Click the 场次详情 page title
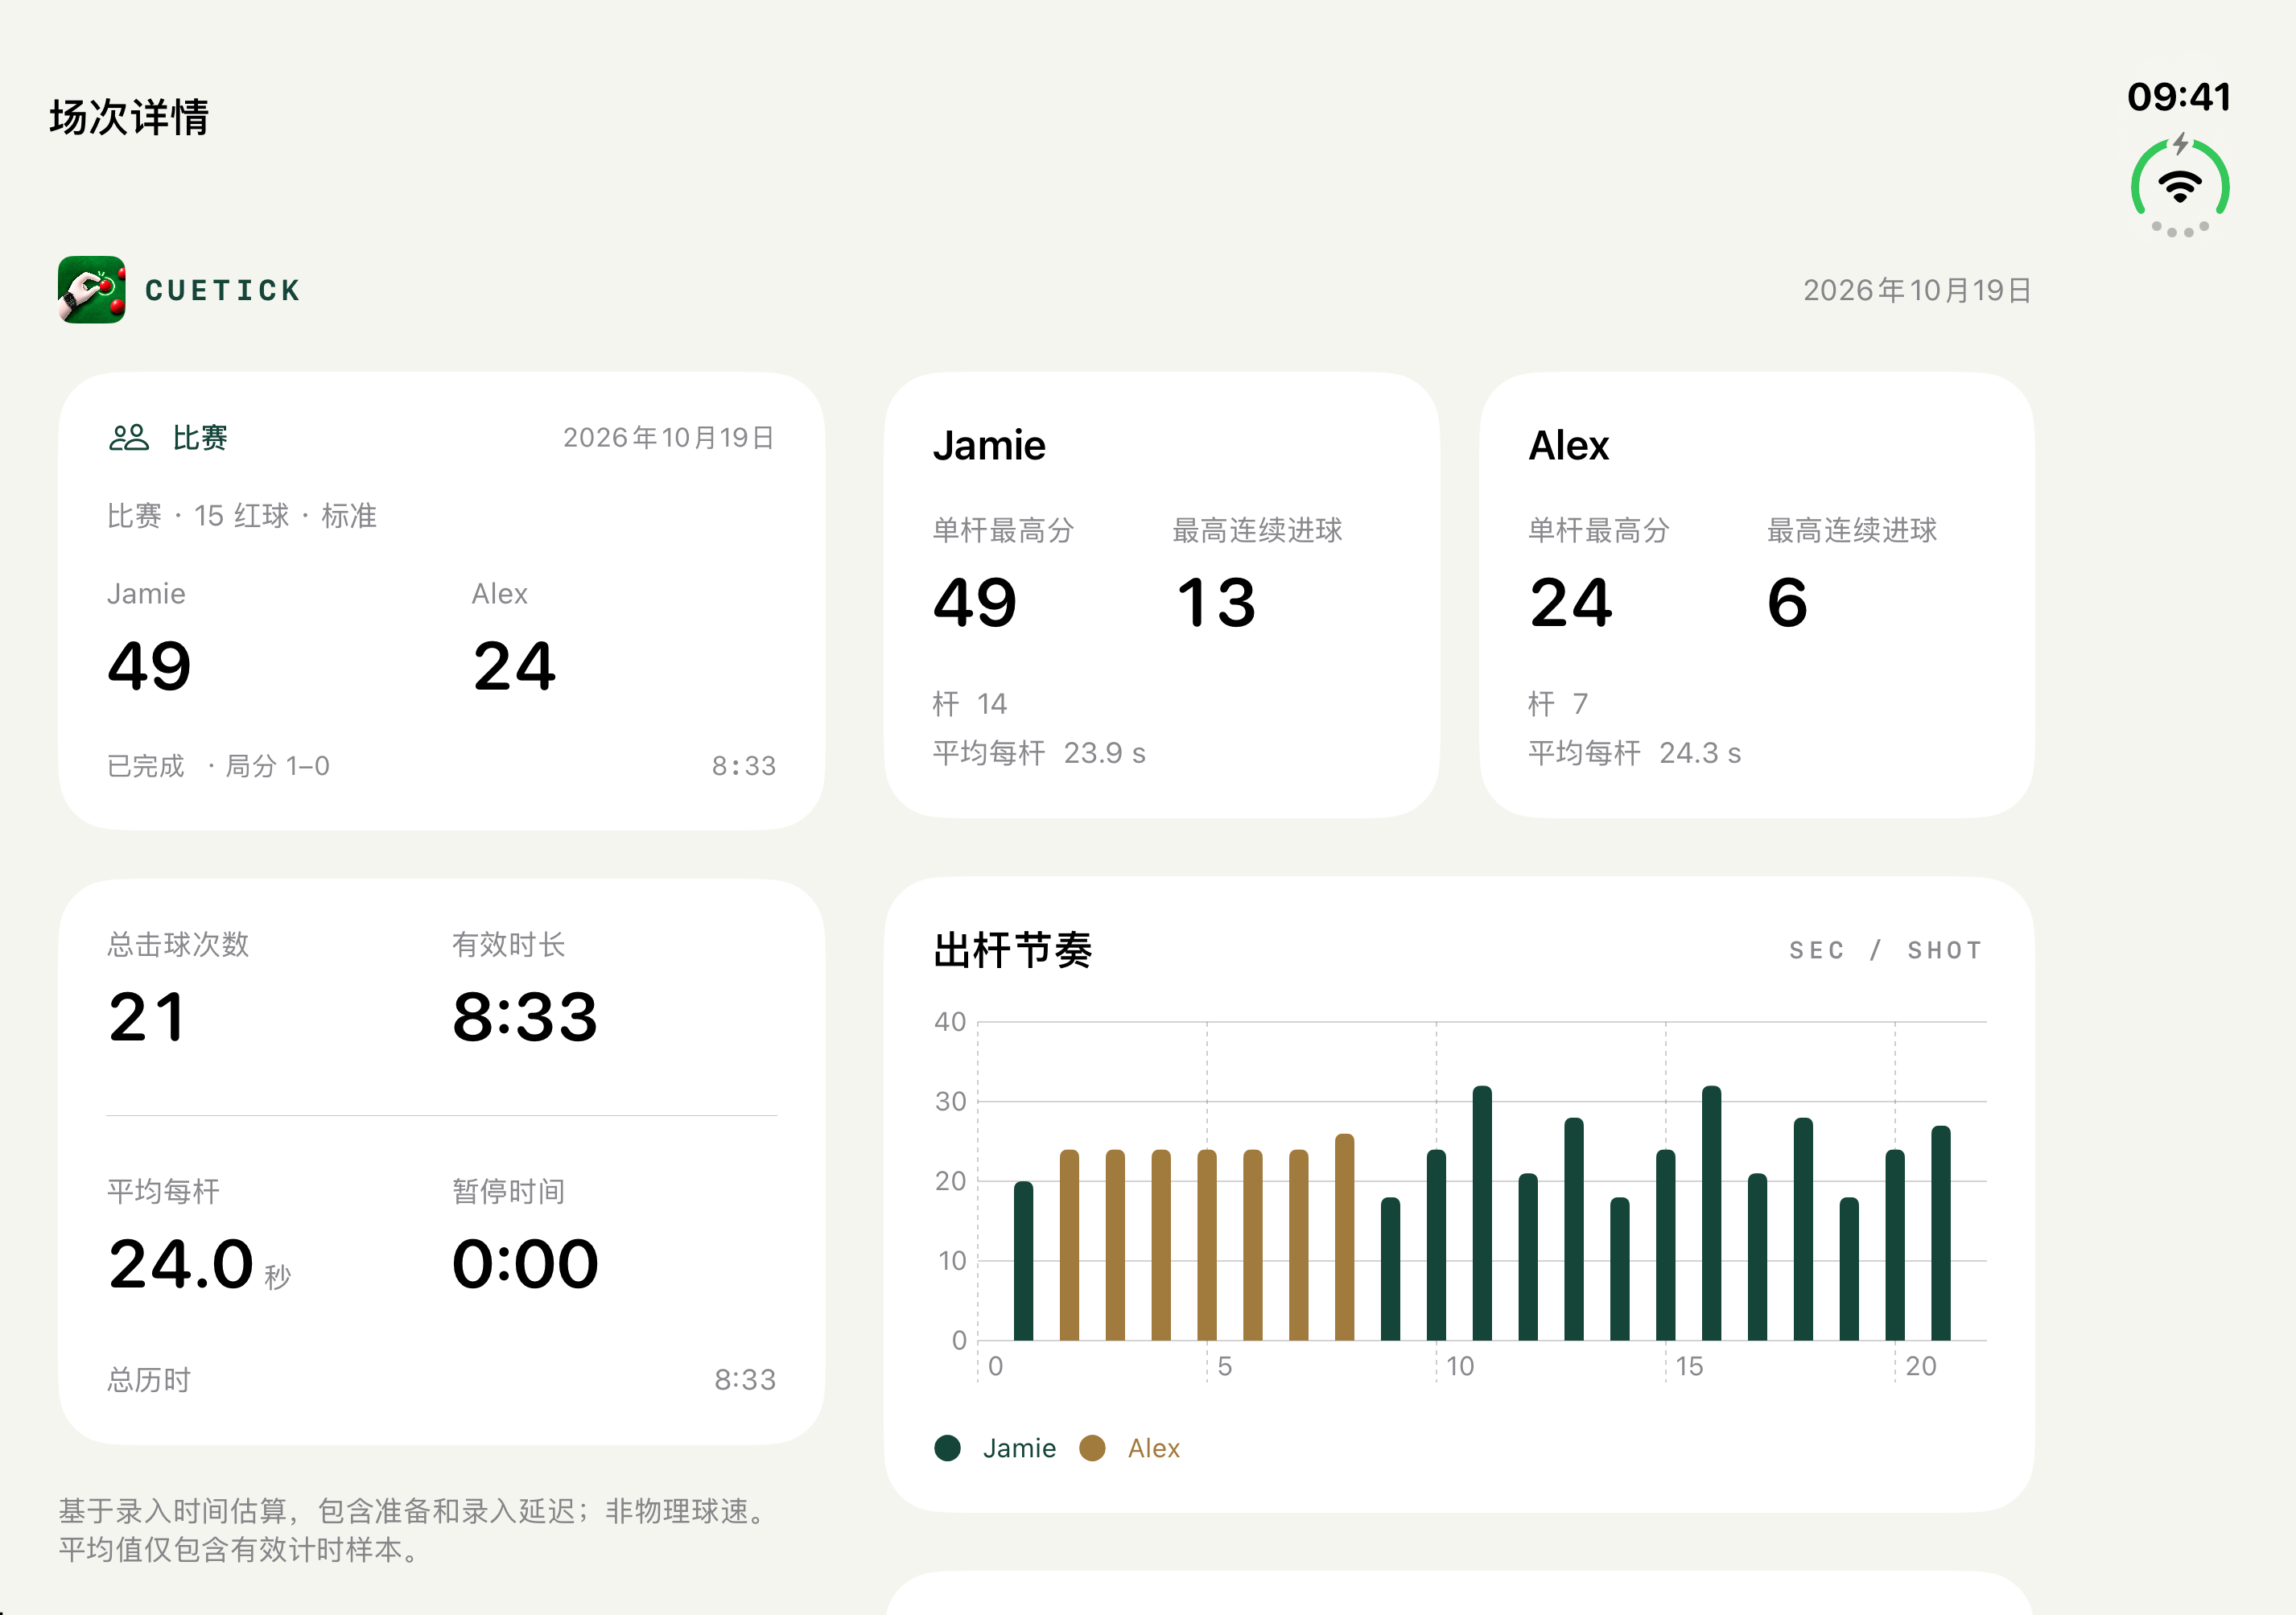Viewport: 2296px width, 1615px height. [x=129, y=117]
